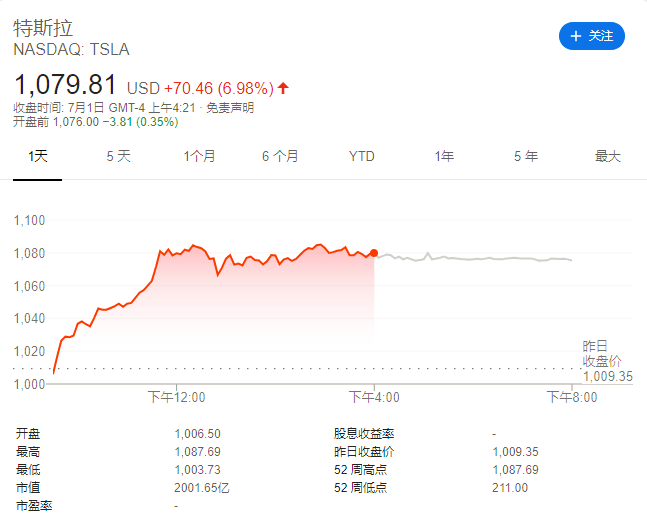This screenshot has width=647, height=524.
Task: Click the 市值 2001.65亿 value
Action: click(200, 487)
